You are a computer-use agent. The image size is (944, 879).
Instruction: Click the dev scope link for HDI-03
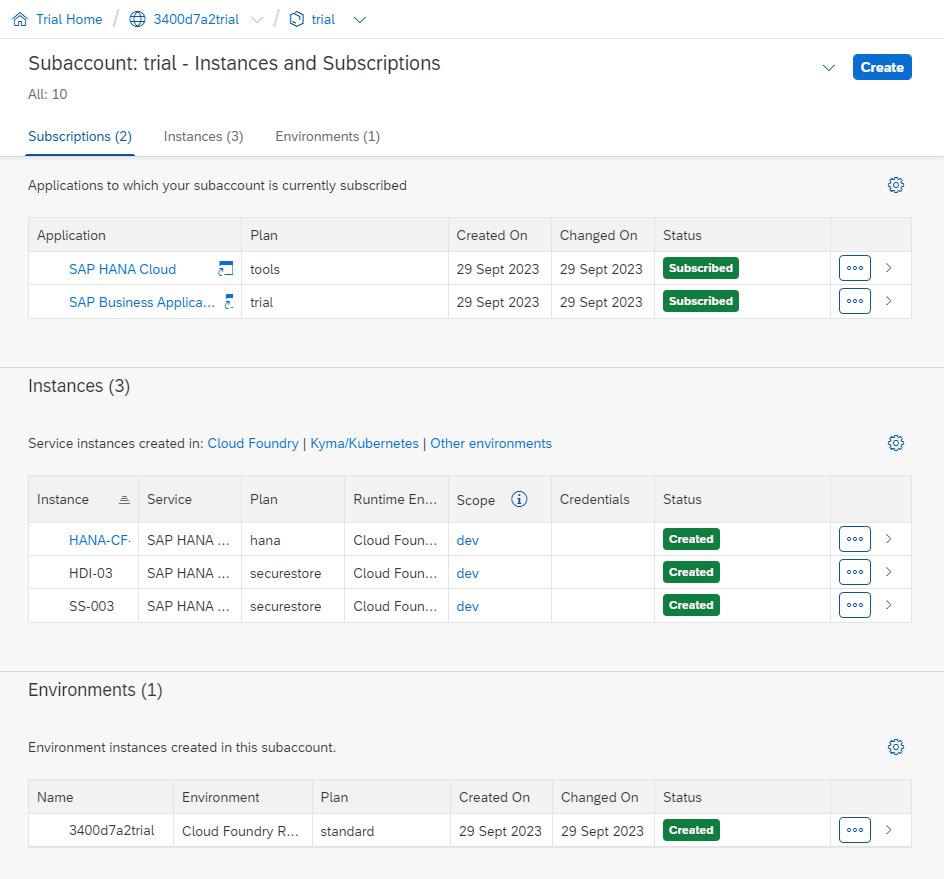click(468, 573)
